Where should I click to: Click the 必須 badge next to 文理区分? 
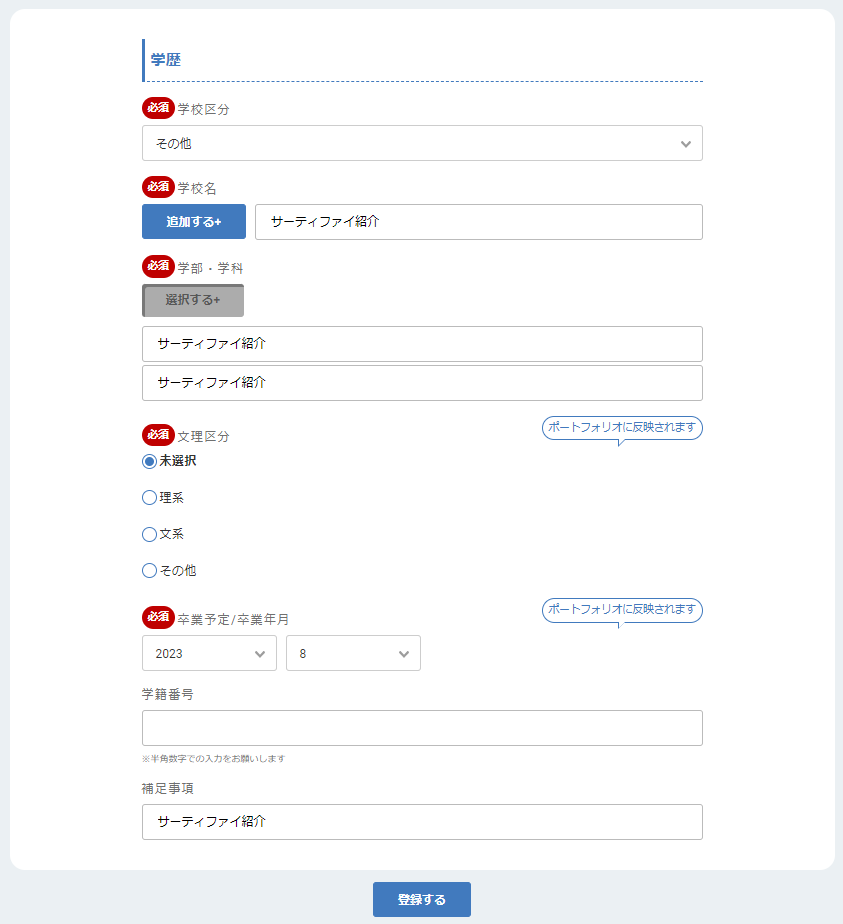pyautogui.click(x=158, y=435)
